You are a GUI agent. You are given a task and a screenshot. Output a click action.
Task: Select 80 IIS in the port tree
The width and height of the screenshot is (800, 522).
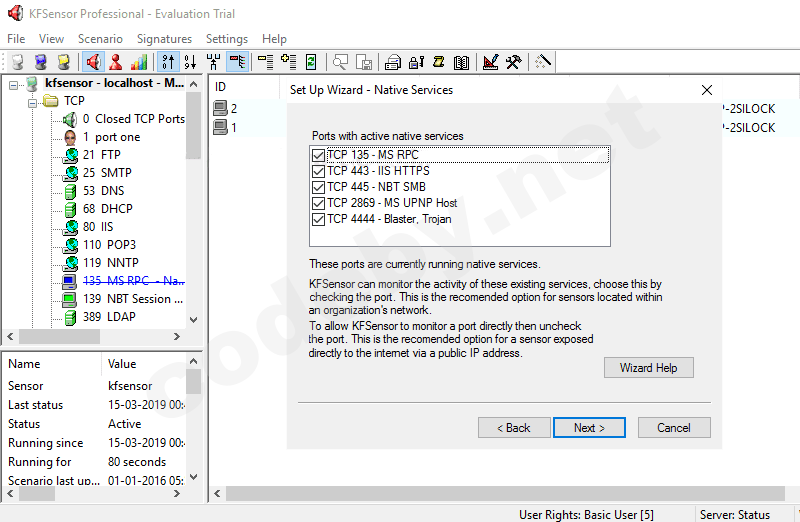coord(98,227)
